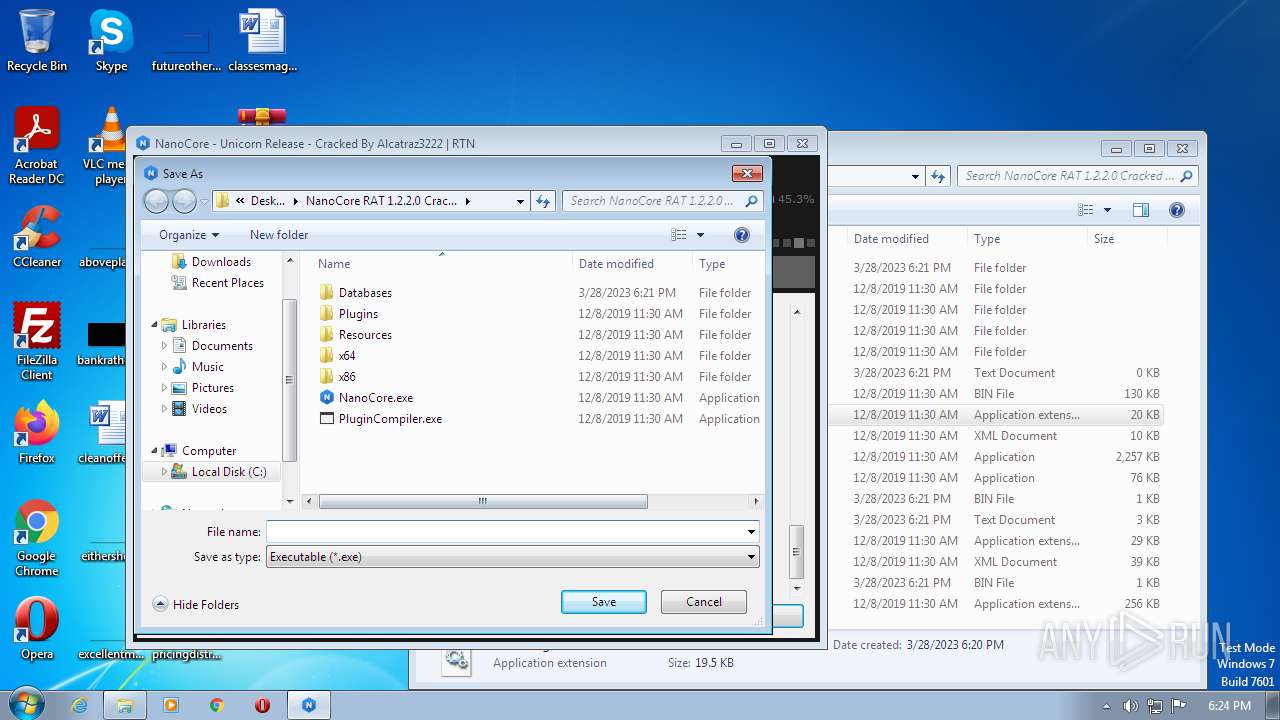Click the Forward navigation arrow in dialog
The height and width of the screenshot is (720, 1280).
(x=184, y=201)
